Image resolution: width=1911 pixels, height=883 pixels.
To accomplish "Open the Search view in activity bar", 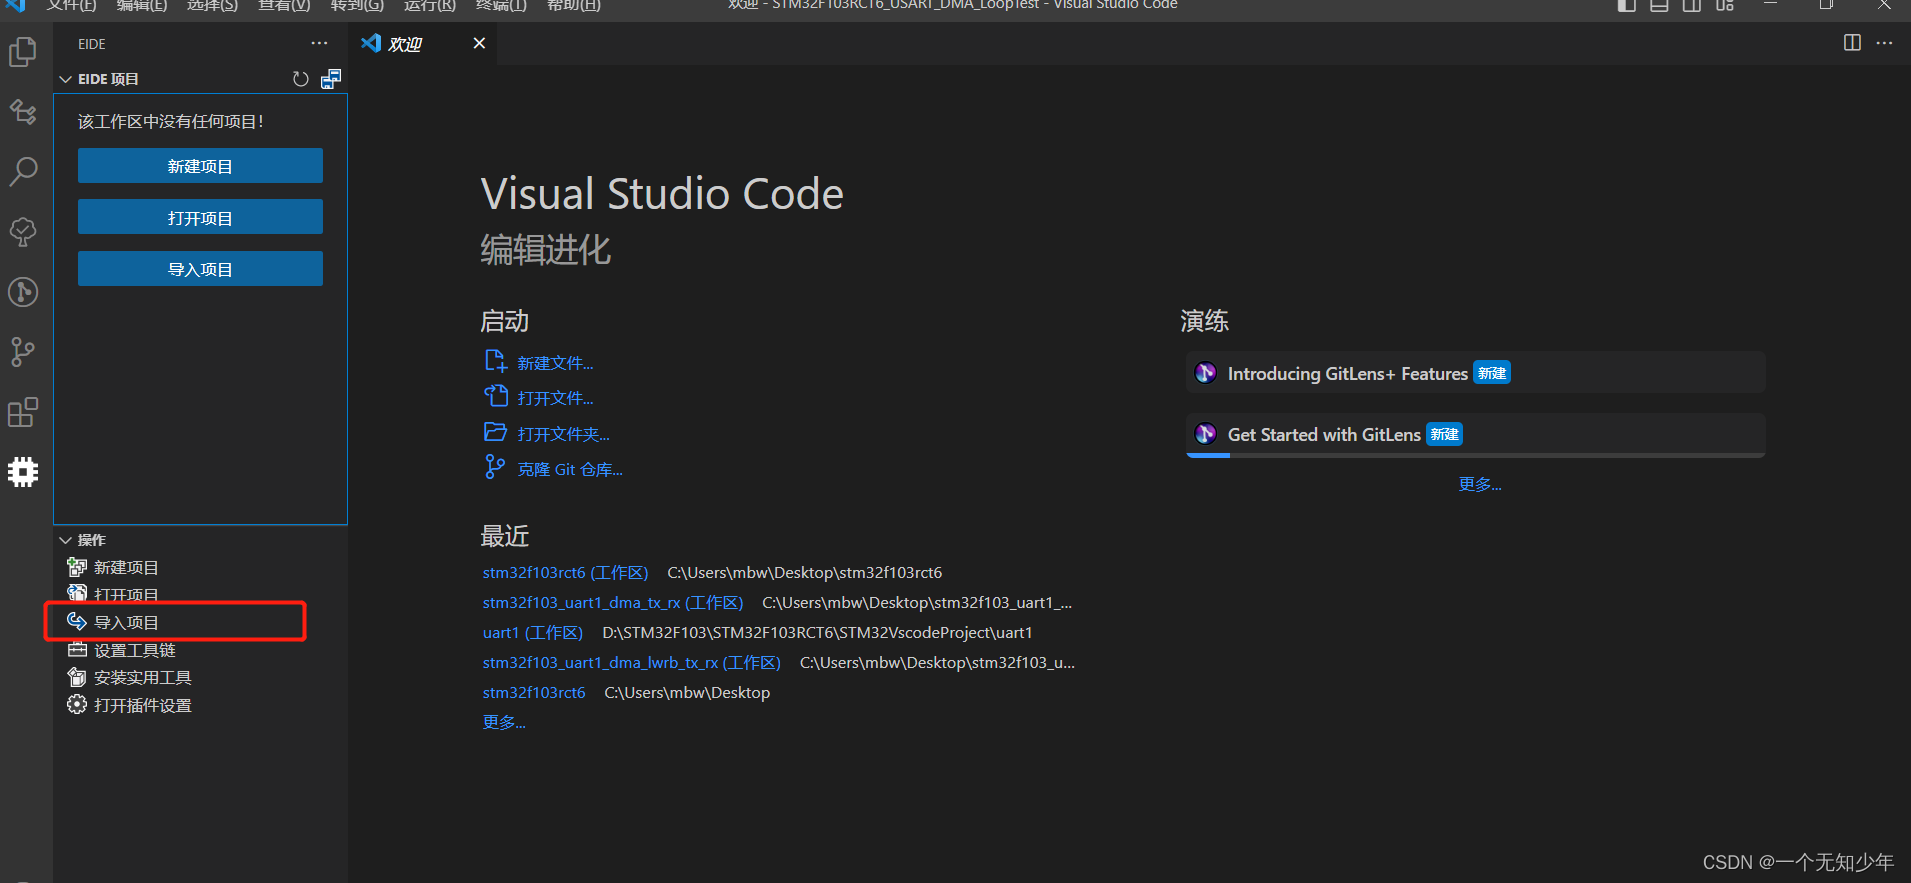I will coord(23,172).
